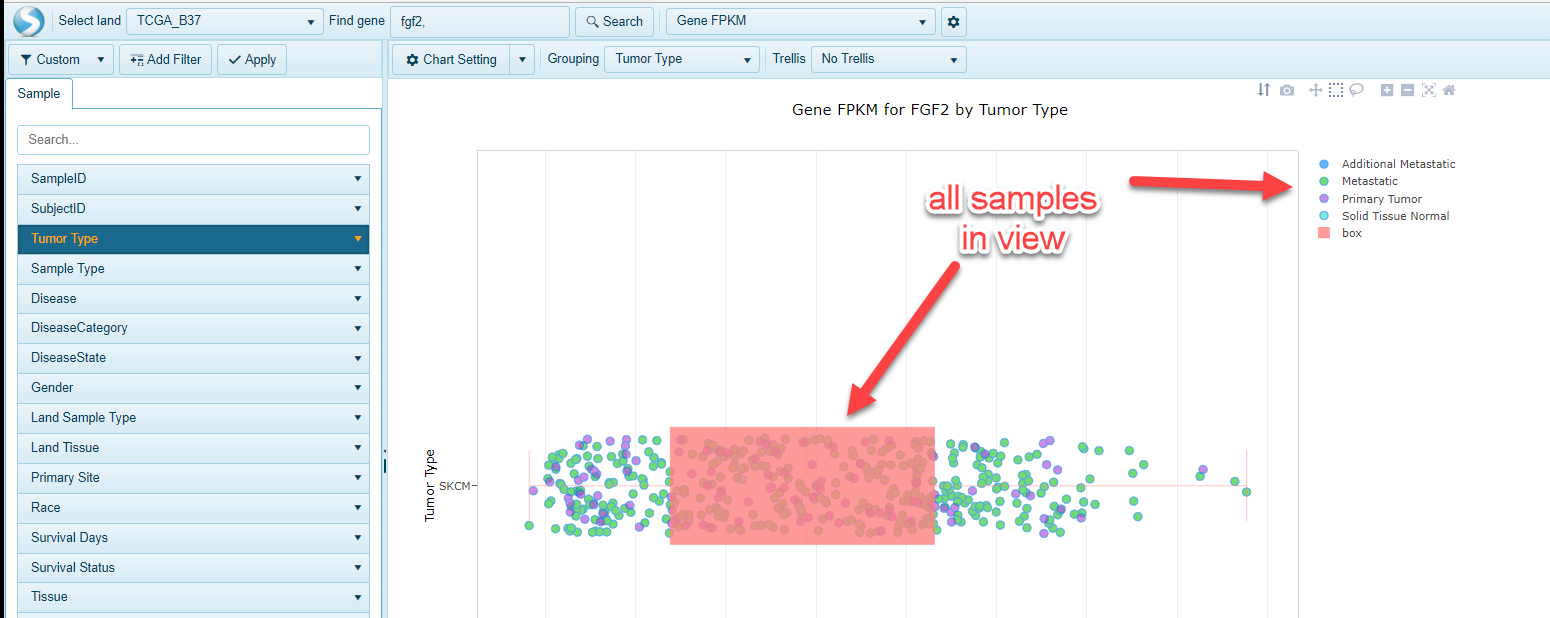The height and width of the screenshot is (618, 1550).
Task: Open the No Trellis dropdown
Action: pyautogui.click(x=888, y=59)
